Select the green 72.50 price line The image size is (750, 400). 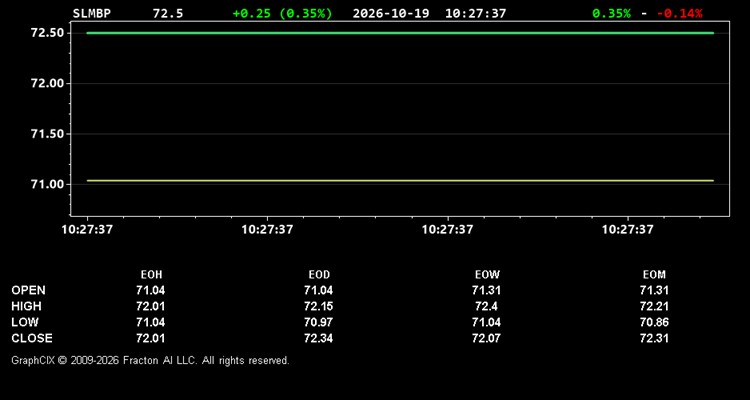click(400, 33)
